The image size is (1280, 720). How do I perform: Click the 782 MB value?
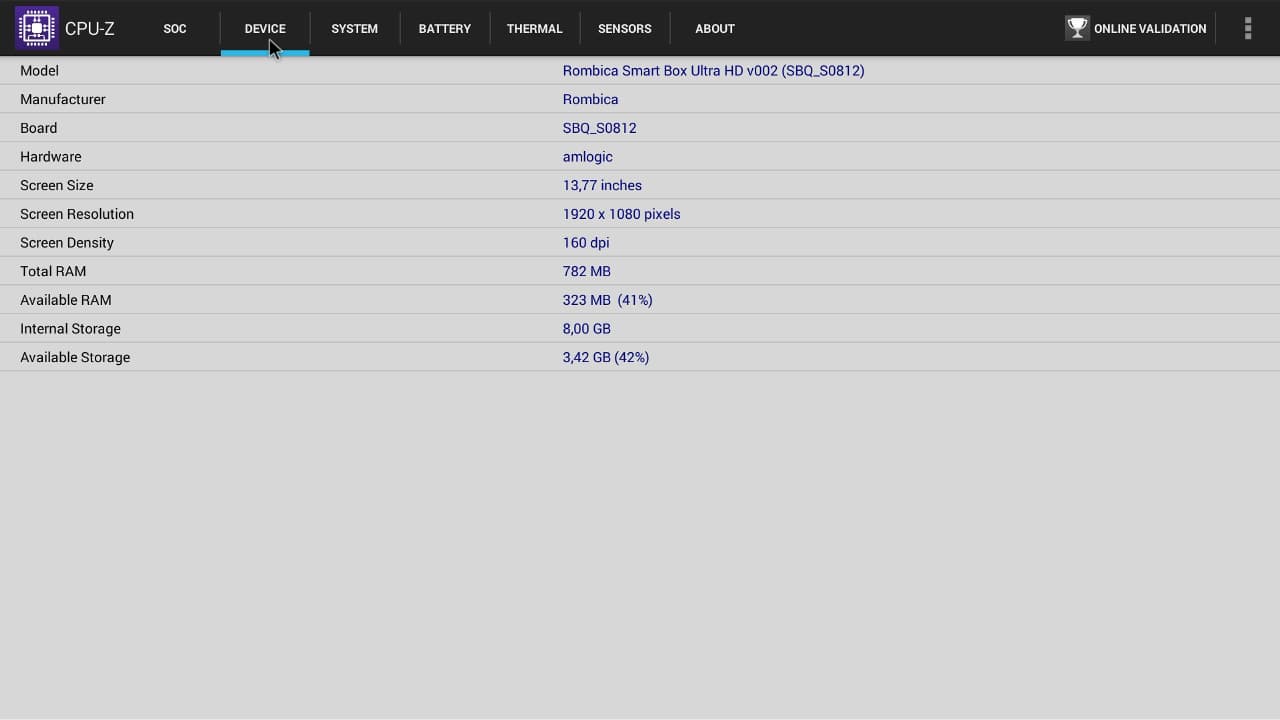[587, 271]
